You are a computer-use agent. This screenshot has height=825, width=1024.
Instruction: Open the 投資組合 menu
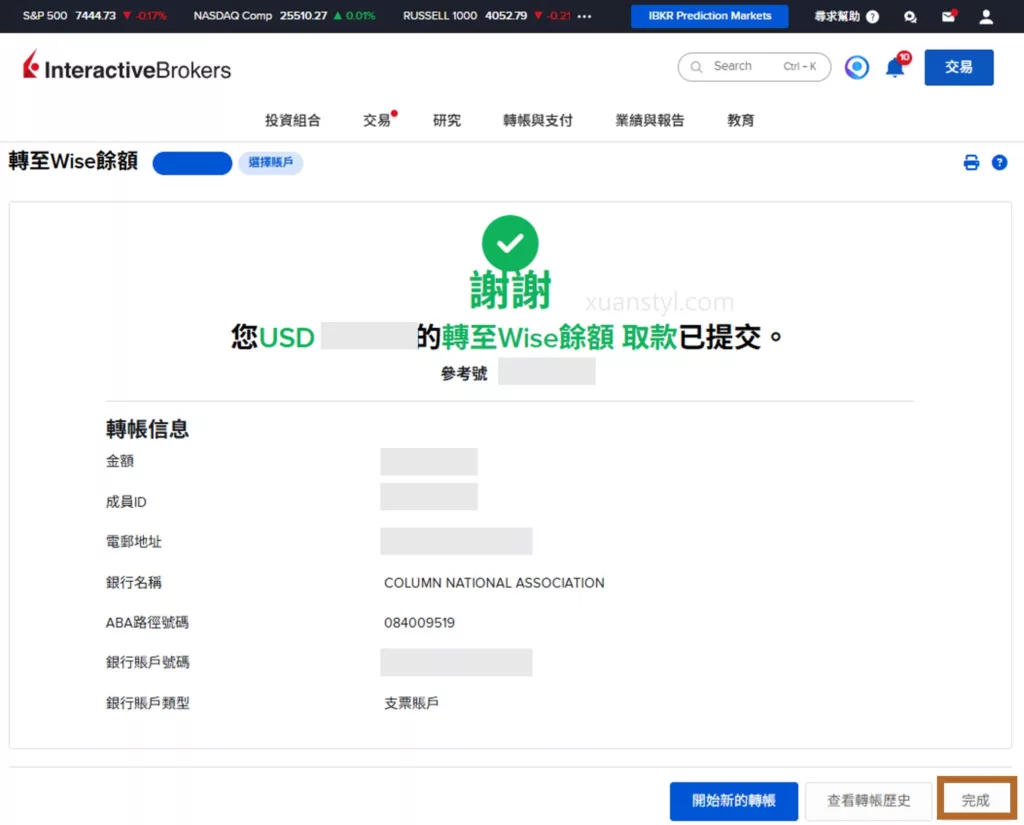click(293, 120)
